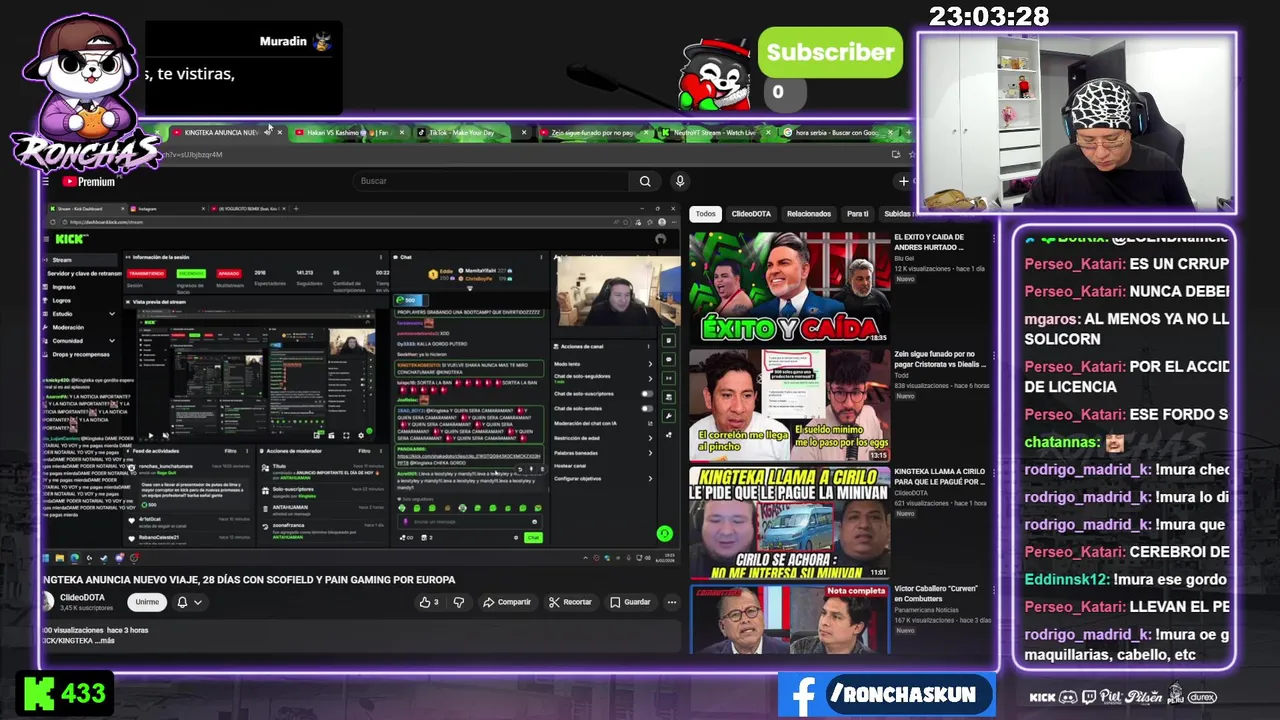Open Drops y recompensas in Kick sidebar
Screen dimensions: 1280x720
81,354
